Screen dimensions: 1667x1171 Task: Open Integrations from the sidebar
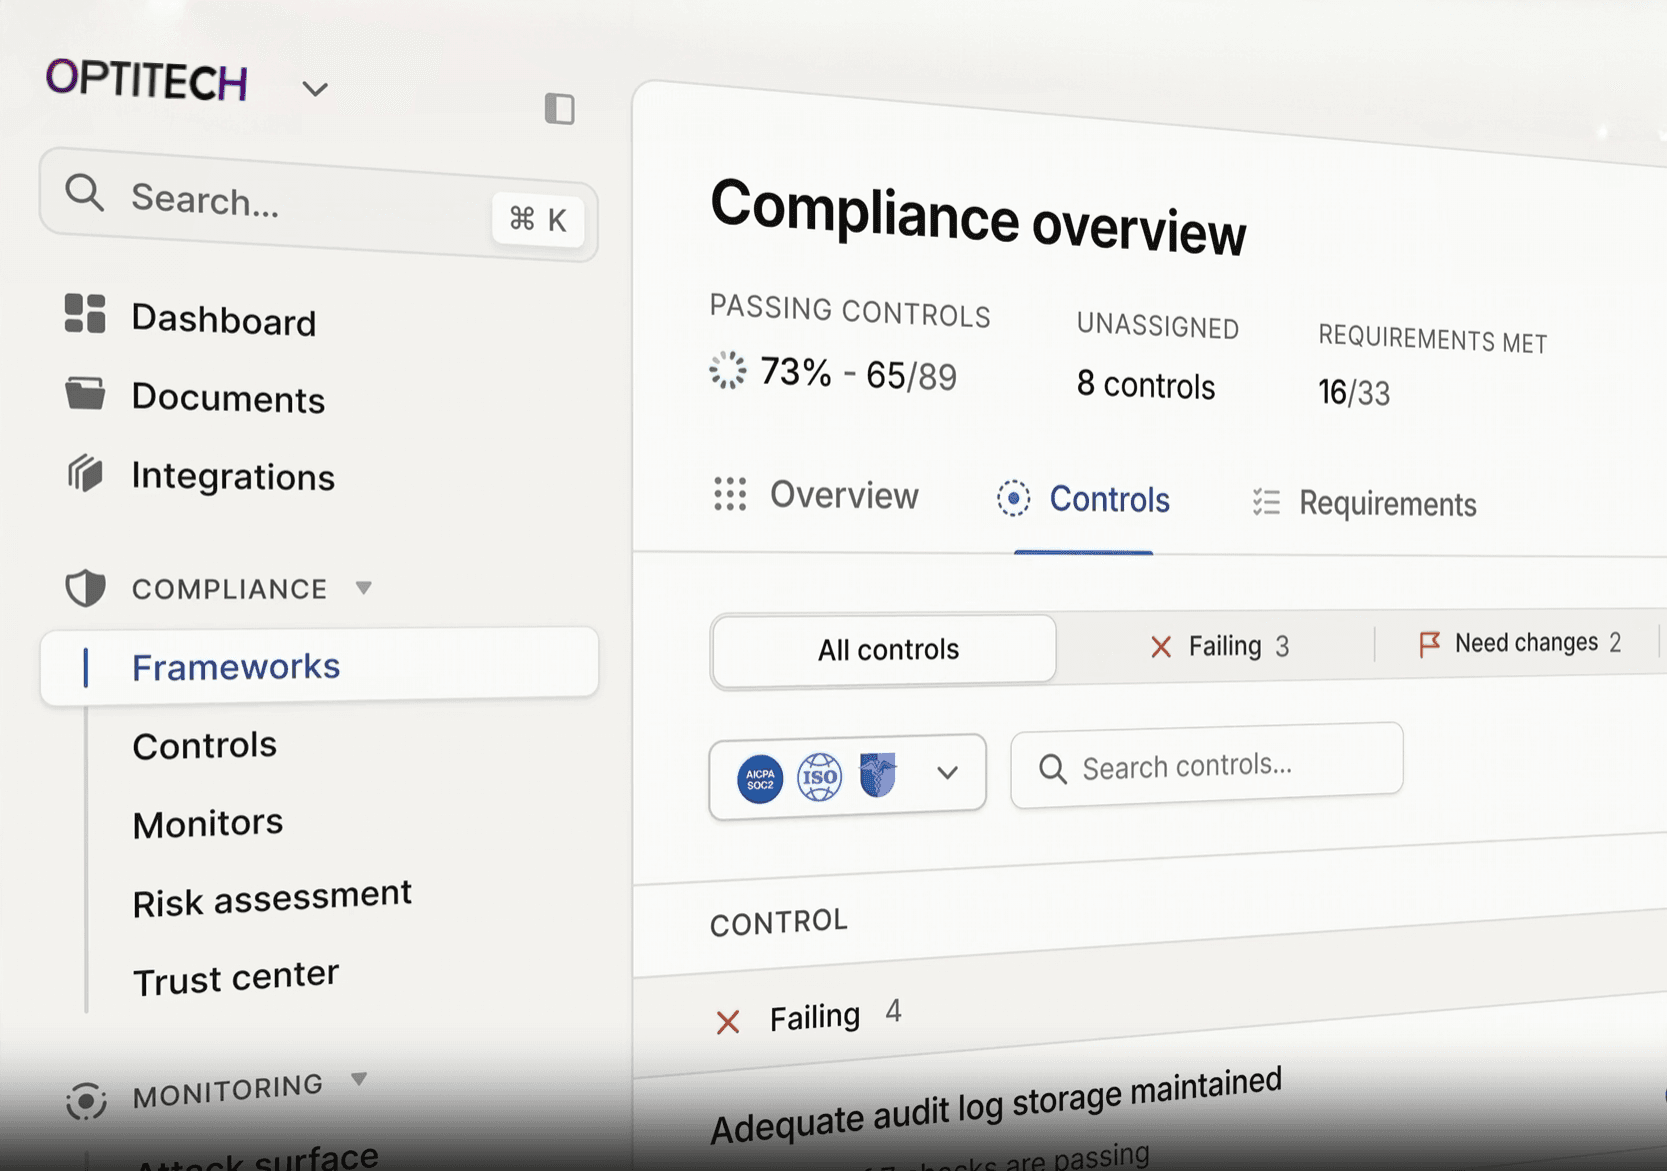(233, 476)
